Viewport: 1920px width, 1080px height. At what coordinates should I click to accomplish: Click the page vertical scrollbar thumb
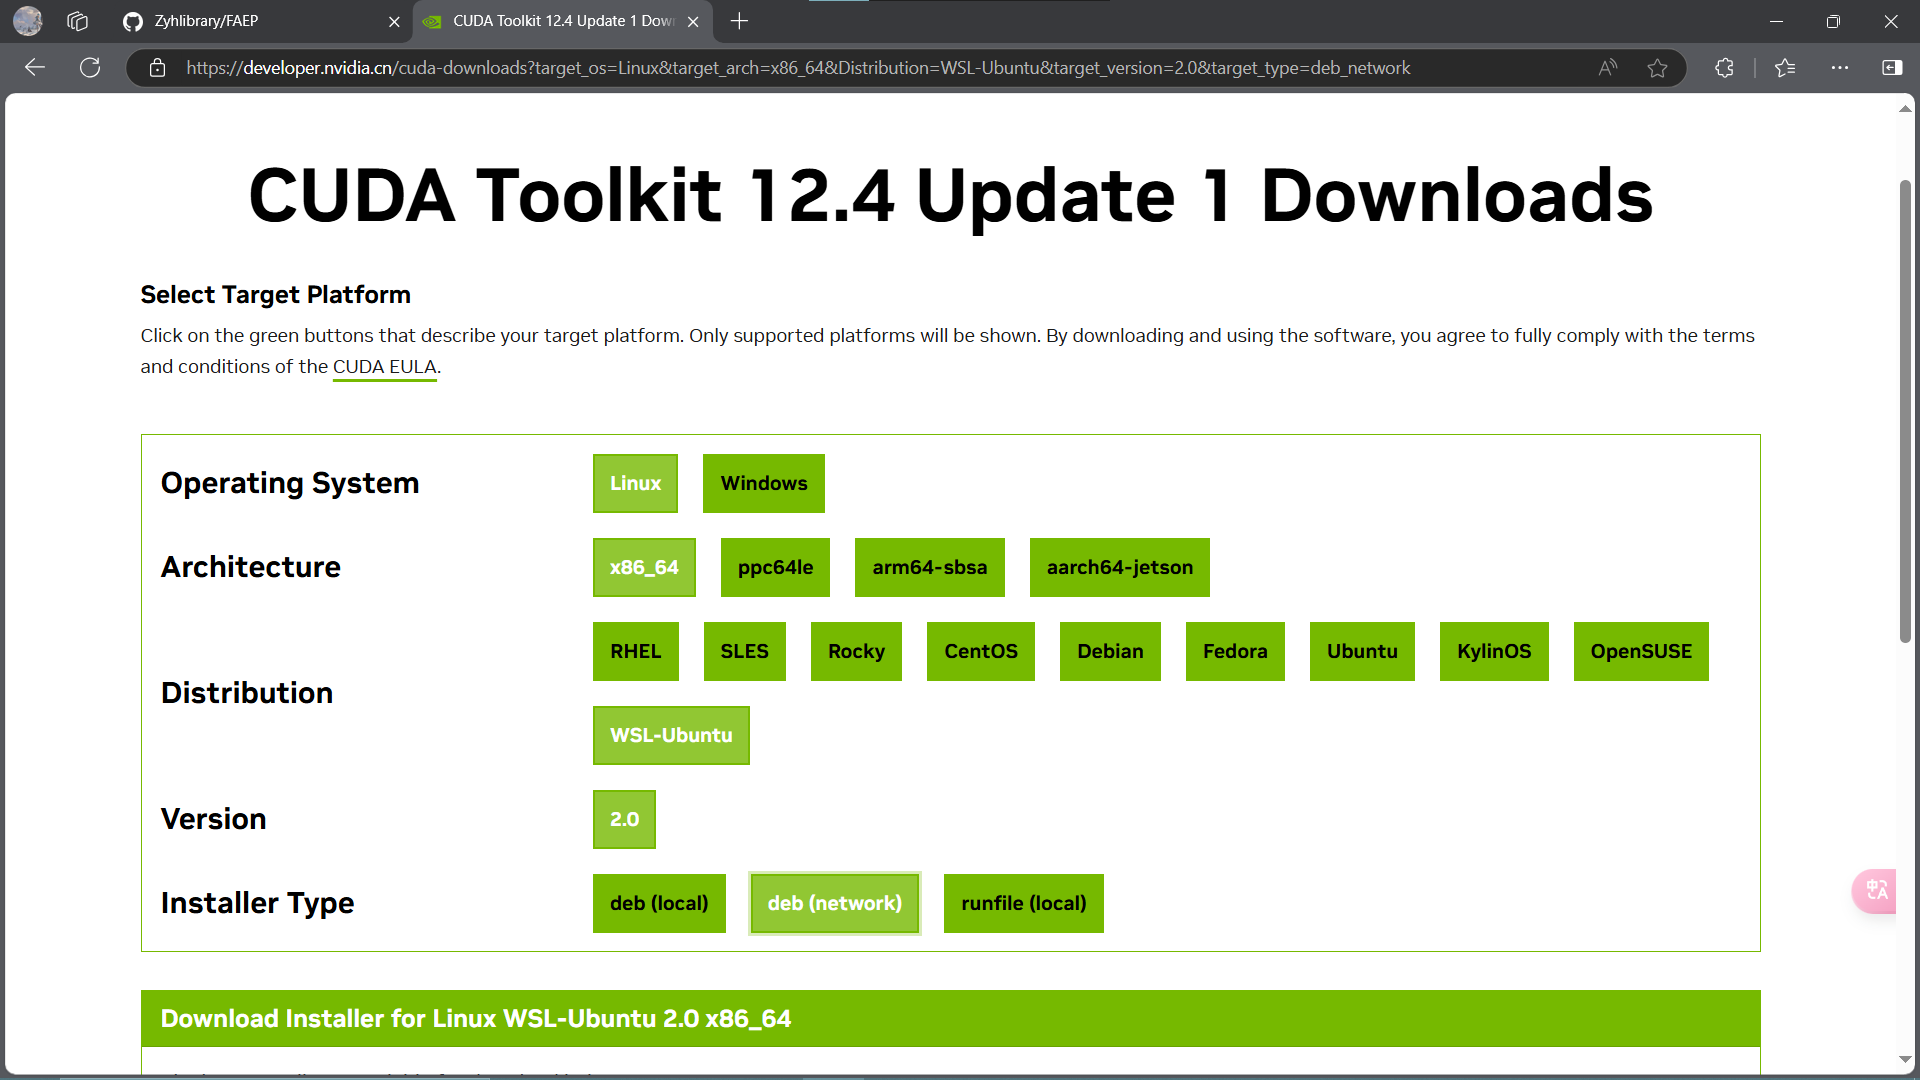point(1905,410)
